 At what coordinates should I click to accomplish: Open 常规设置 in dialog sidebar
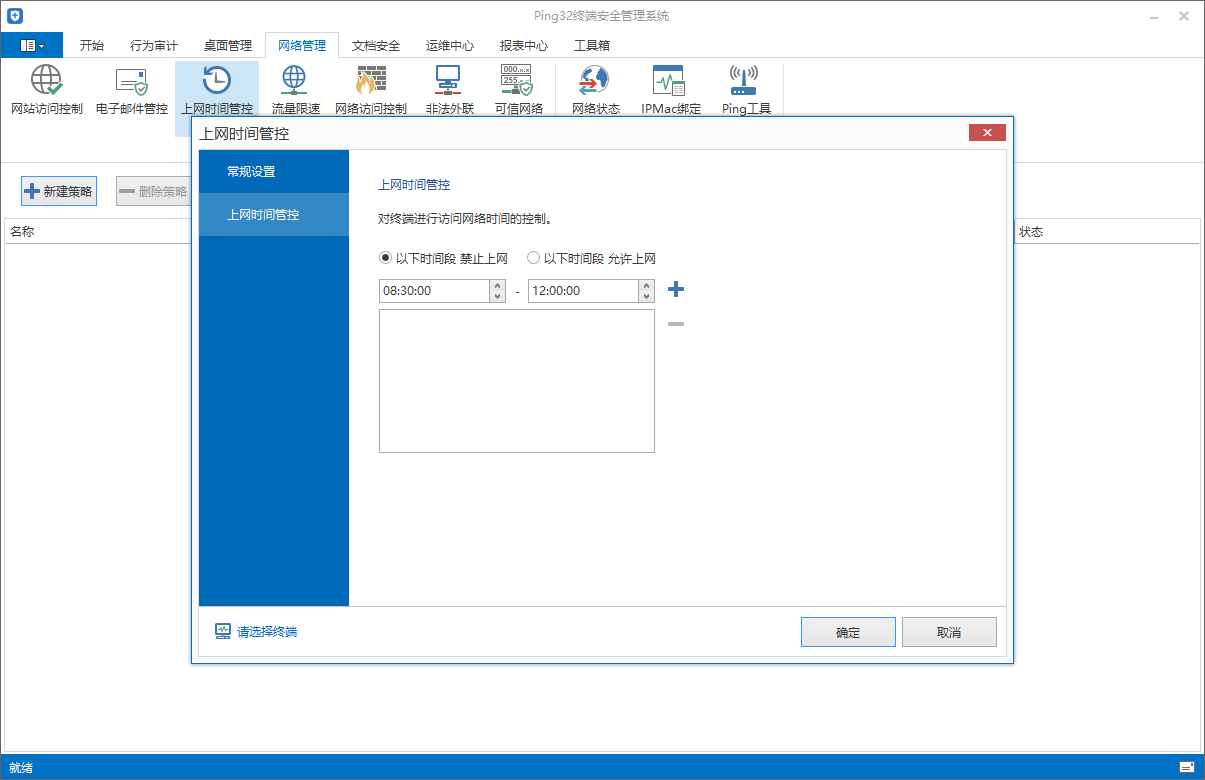click(274, 172)
